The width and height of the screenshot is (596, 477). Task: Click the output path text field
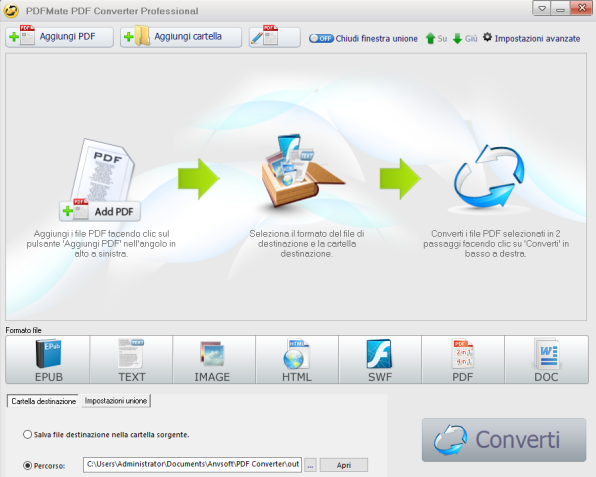coord(192,464)
